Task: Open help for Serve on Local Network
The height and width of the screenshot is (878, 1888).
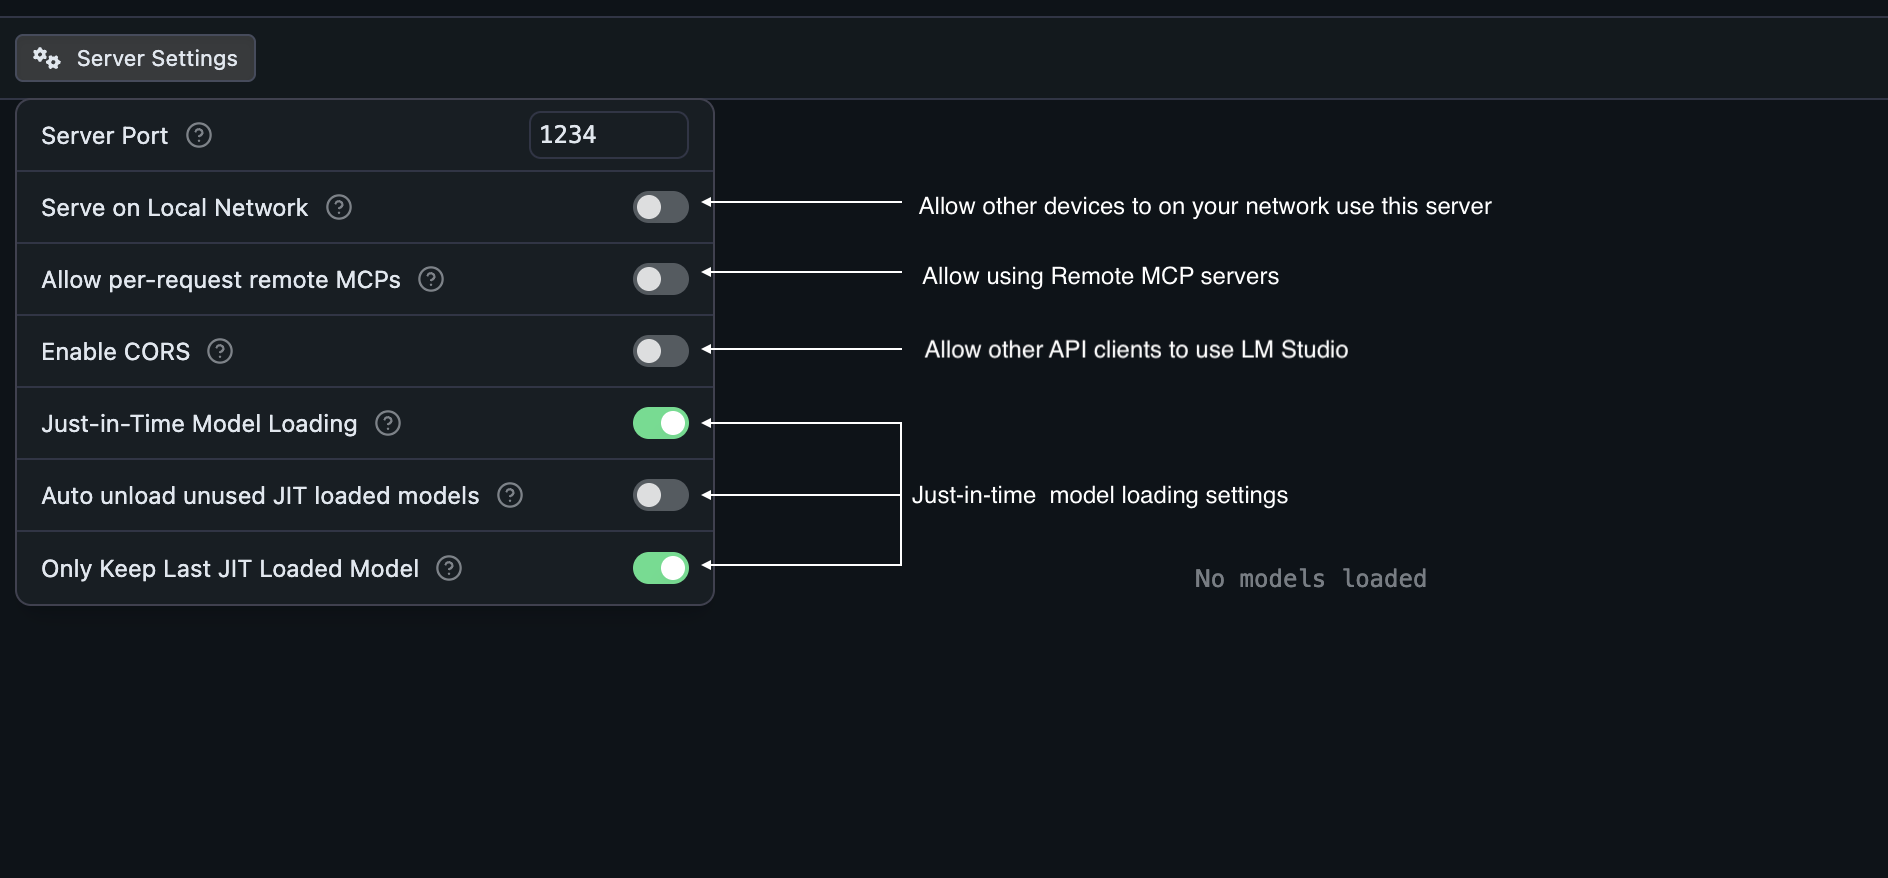Action: [339, 207]
